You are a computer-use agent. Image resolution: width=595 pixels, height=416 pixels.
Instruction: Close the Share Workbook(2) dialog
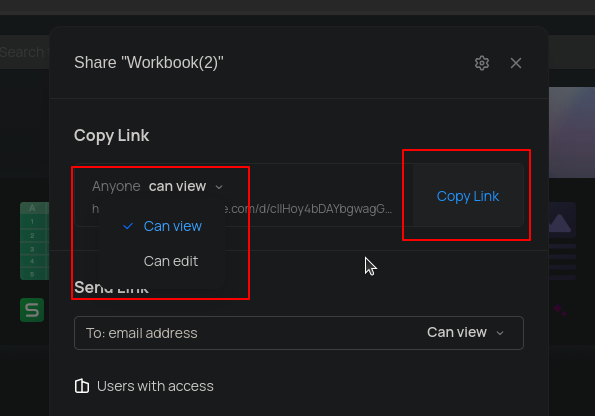[x=516, y=63]
